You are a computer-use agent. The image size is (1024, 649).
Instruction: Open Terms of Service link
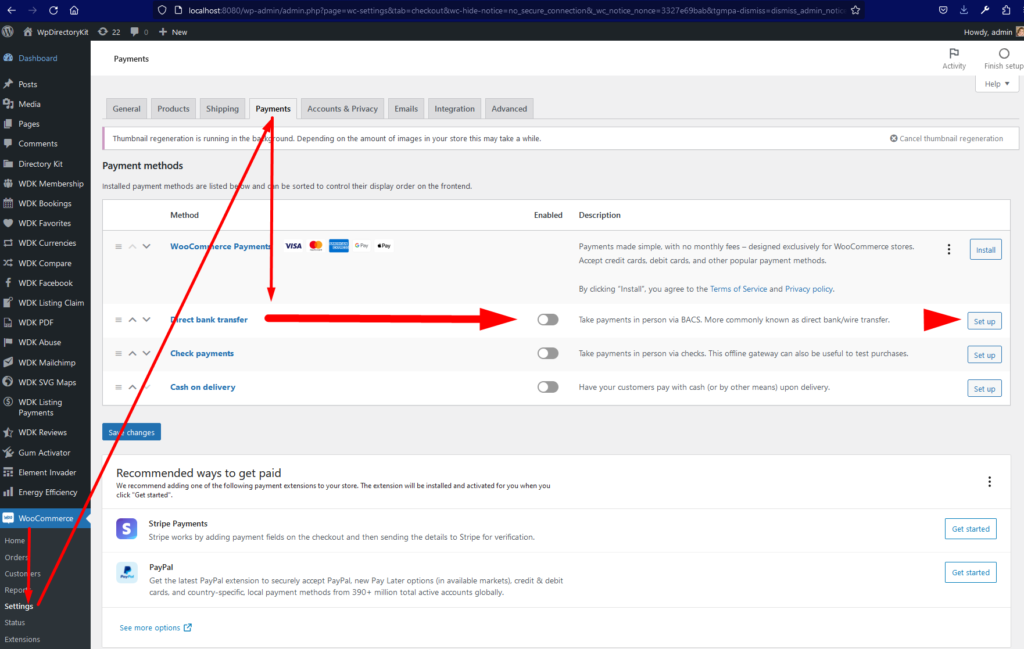pos(738,289)
